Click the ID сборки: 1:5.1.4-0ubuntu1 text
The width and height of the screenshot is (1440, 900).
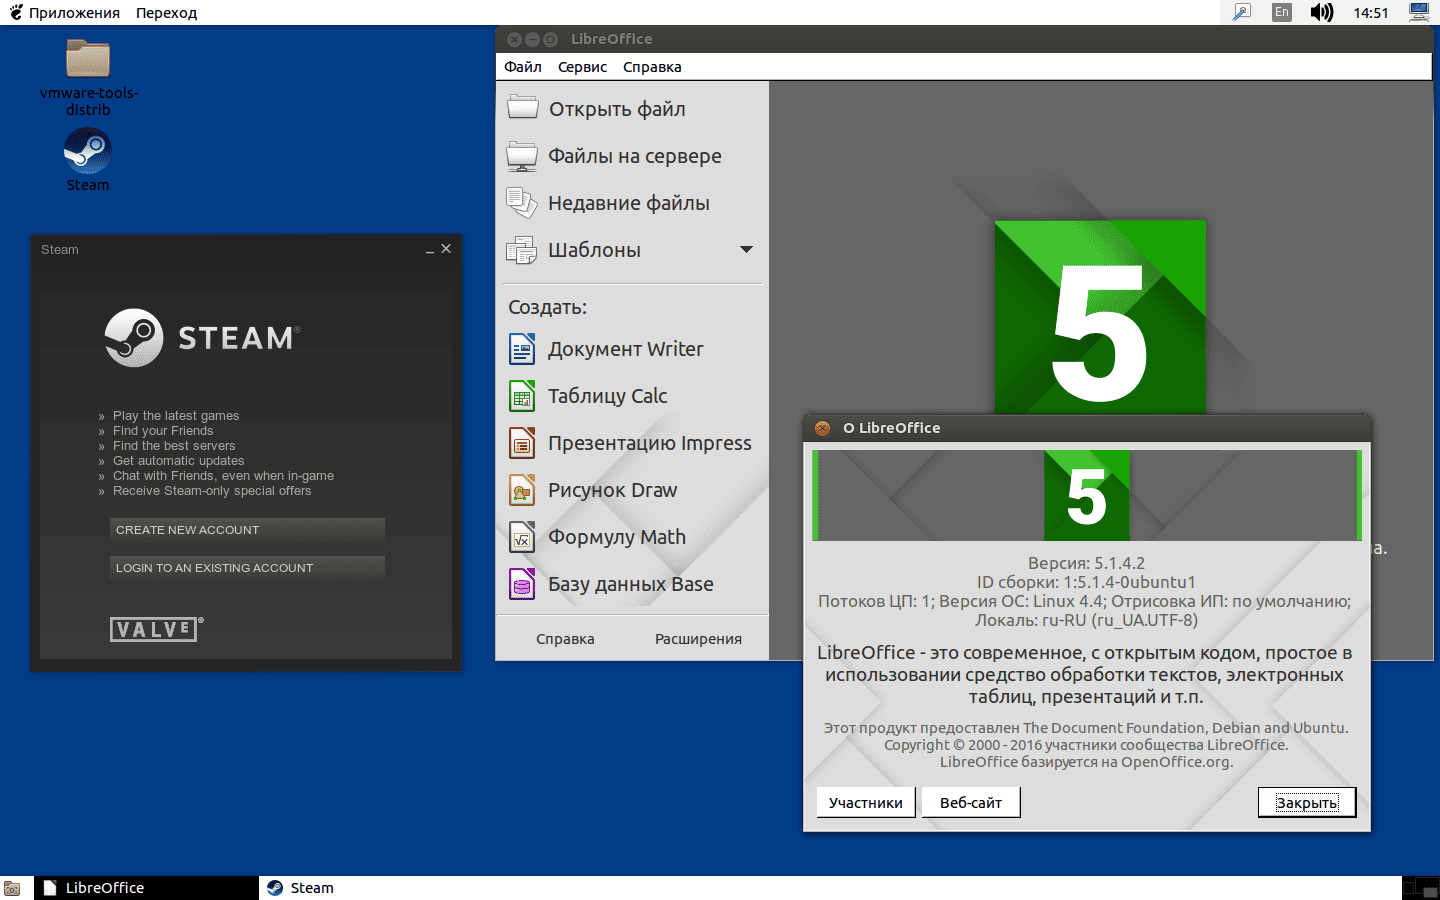[1086, 582]
